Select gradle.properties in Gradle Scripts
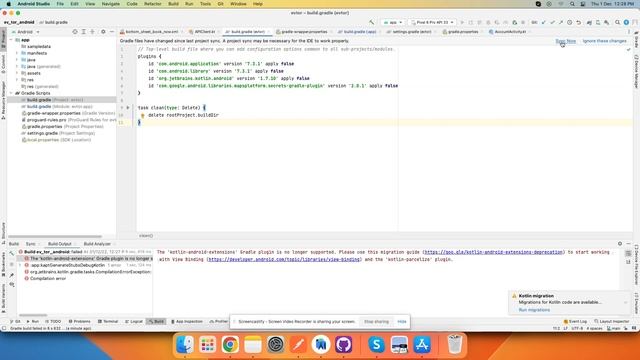The height and width of the screenshot is (360, 640). pos(62,127)
